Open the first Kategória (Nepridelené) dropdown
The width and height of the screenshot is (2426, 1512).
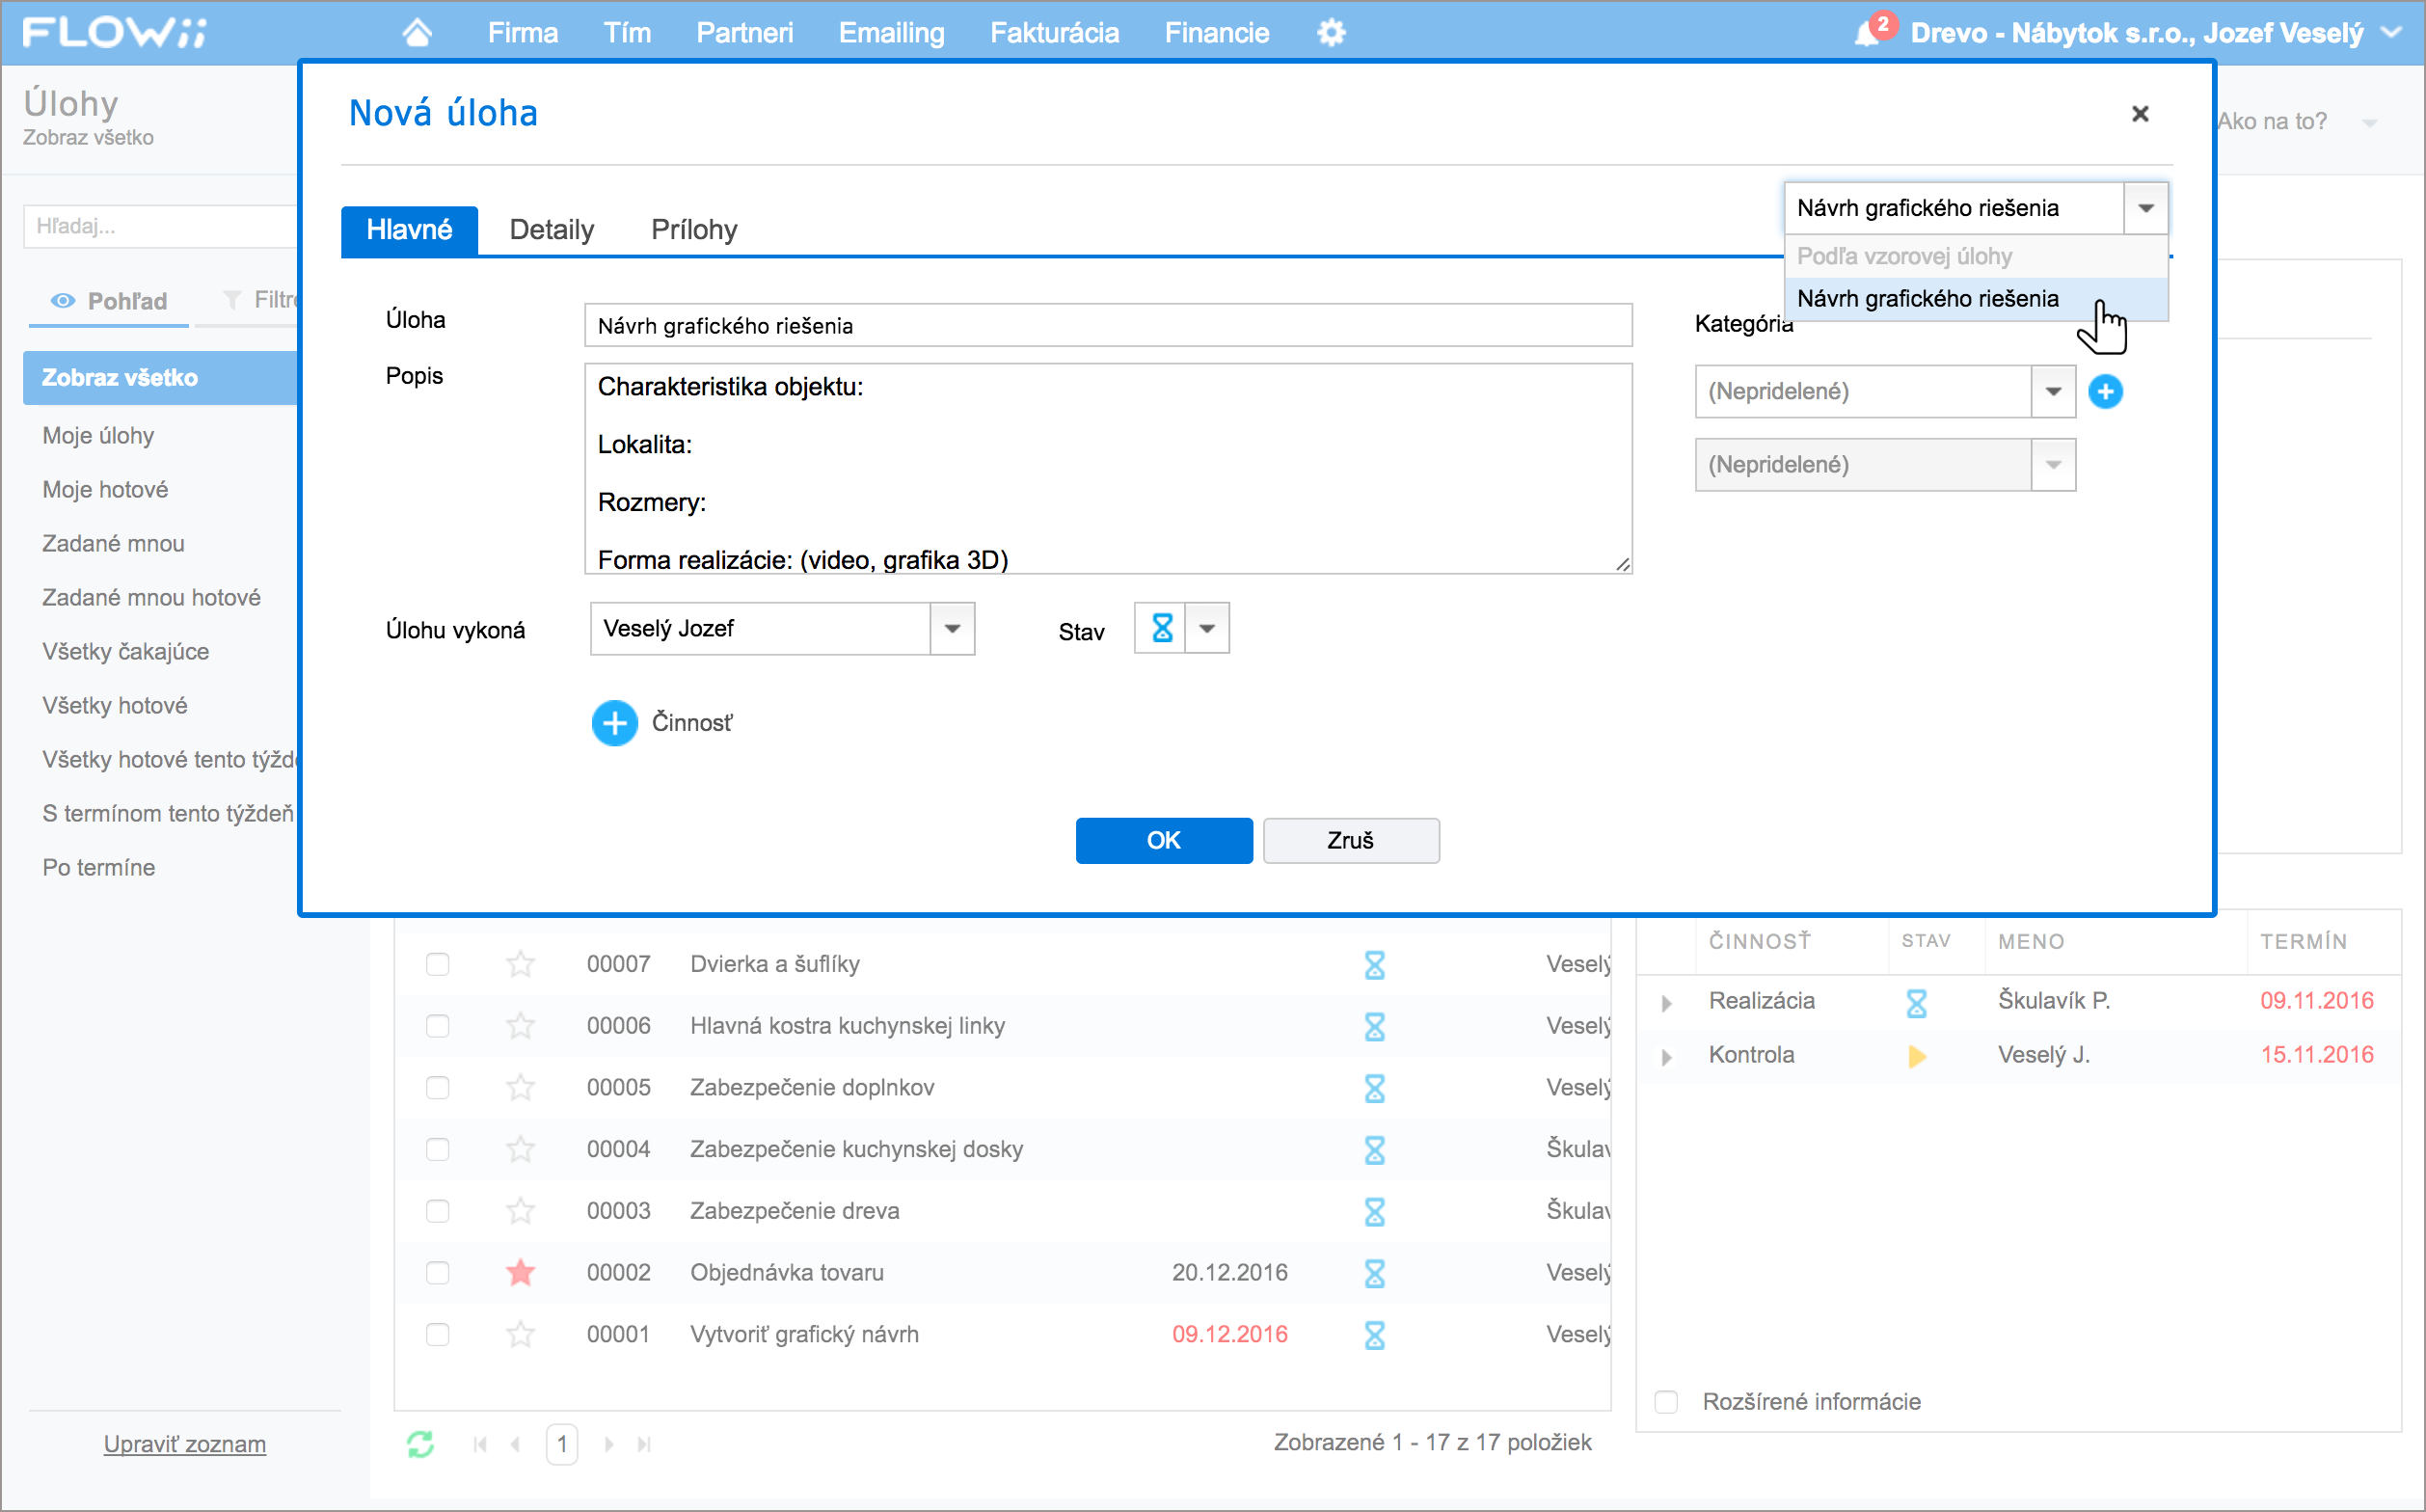(x=2053, y=391)
